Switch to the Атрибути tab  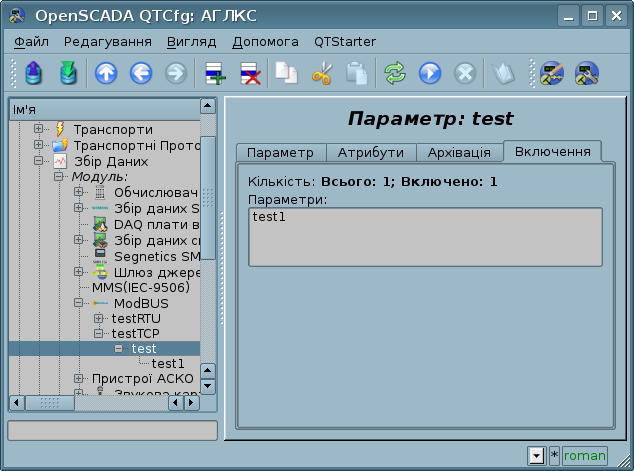click(370, 152)
